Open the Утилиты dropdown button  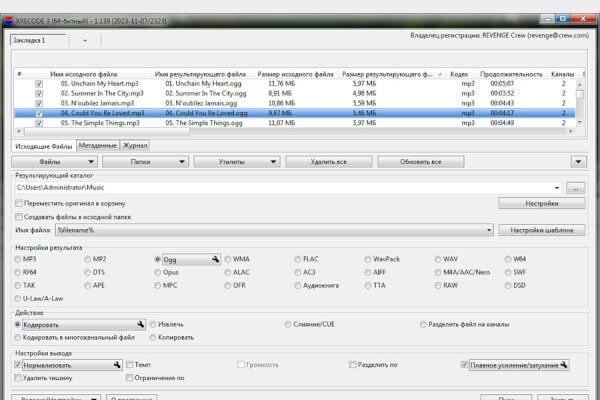pos(237,162)
